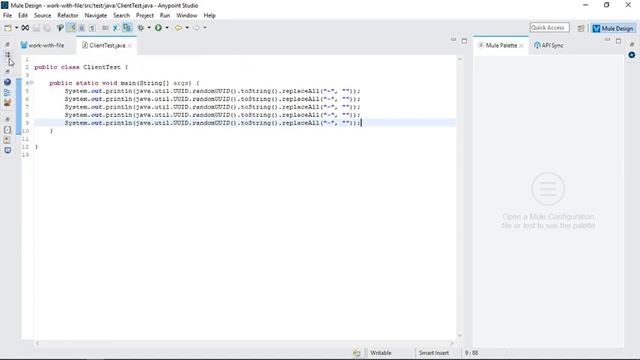The height and width of the screenshot is (360, 640).
Task: Click the dark circular plus icon on right sidebar
Action: click(632, 55)
